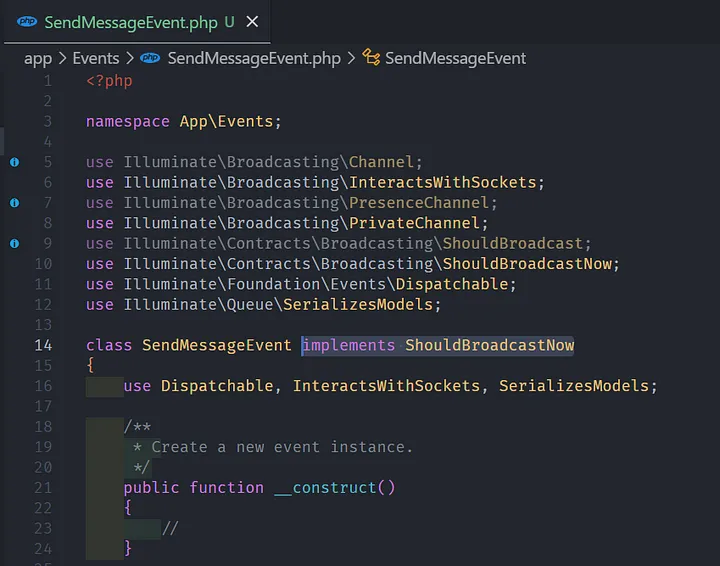The width and height of the screenshot is (720, 566).
Task: Click the SendMessageEvent.php breadcrumb item
Action: click(x=254, y=58)
